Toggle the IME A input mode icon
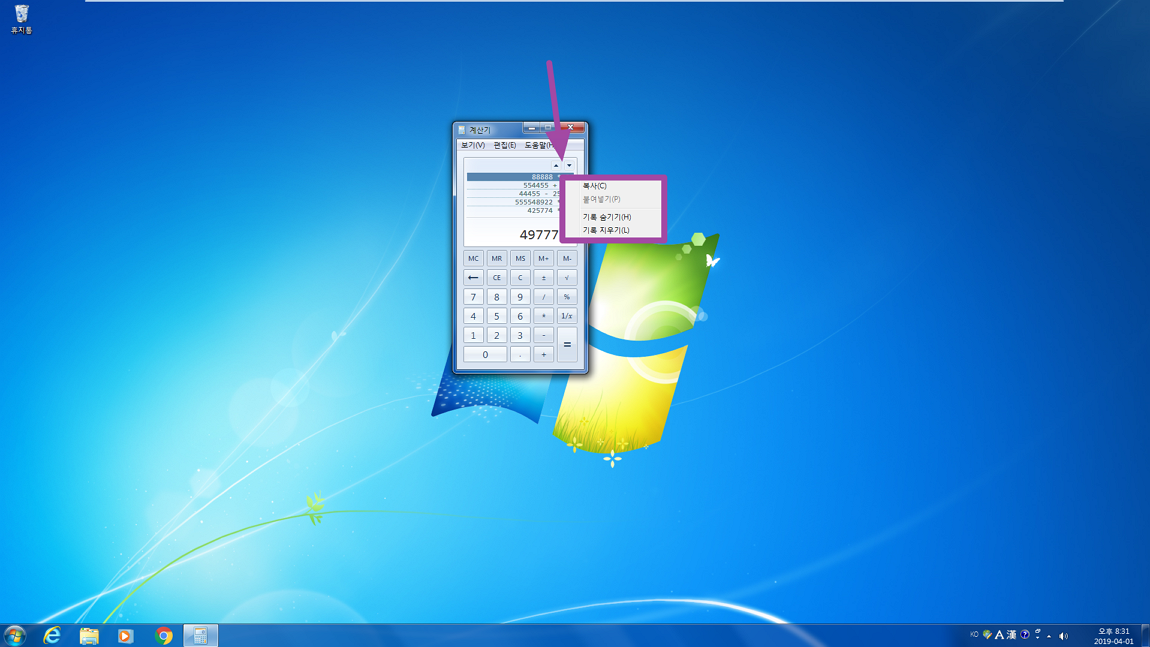1150x647 pixels. (999, 635)
